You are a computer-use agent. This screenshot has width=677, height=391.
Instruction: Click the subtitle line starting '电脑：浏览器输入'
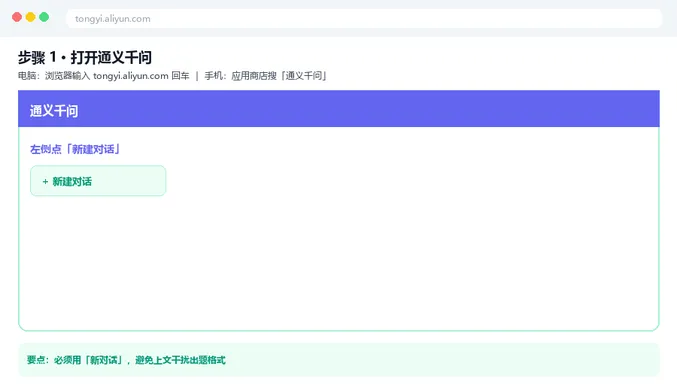coord(173,76)
